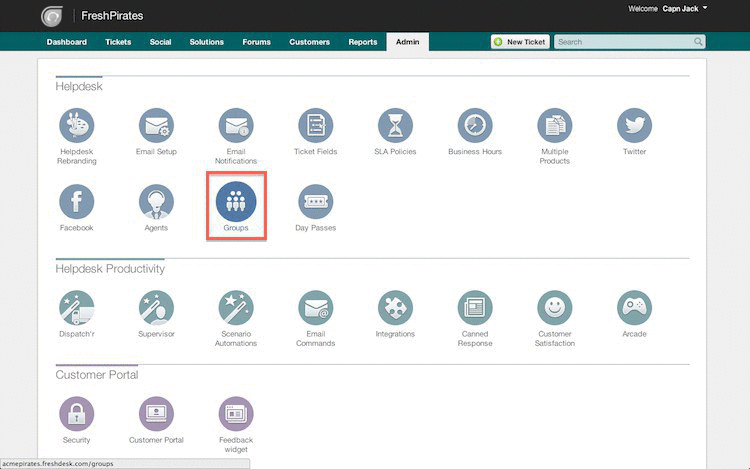Click the FreshPirates swirl logo

coord(52,16)
